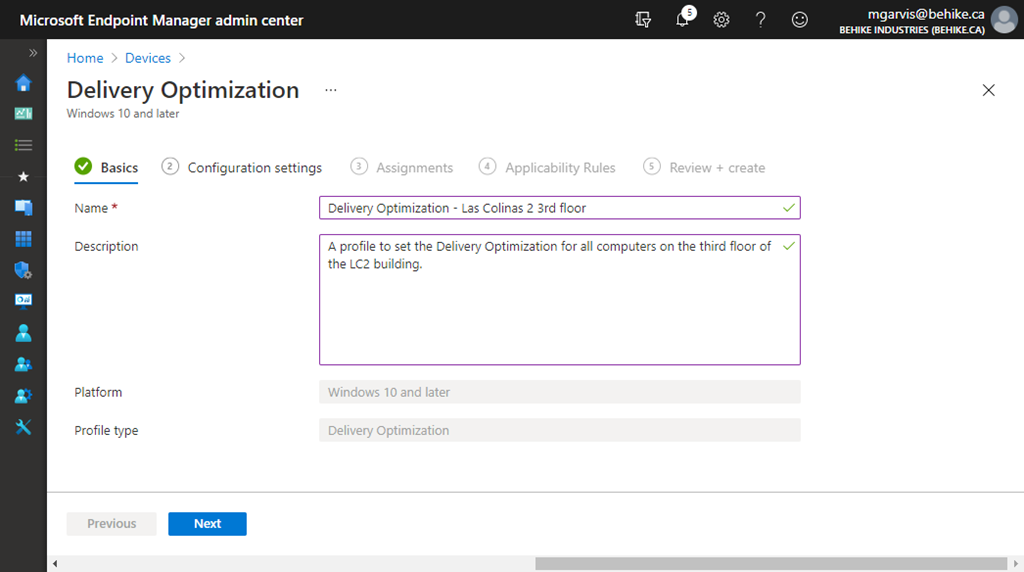Viewport: 1024px width, 572px height.
Task: Open Troubleshooting wrench icon in sidebar
Action: pyautogui.click(x=23, y=427)
